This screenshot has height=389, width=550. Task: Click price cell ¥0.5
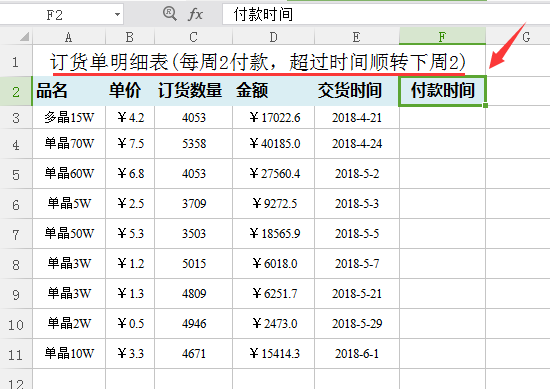130,323
